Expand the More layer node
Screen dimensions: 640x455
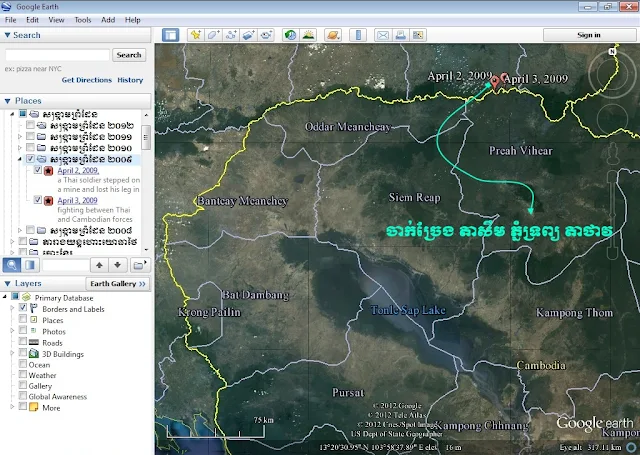point(12,406)
